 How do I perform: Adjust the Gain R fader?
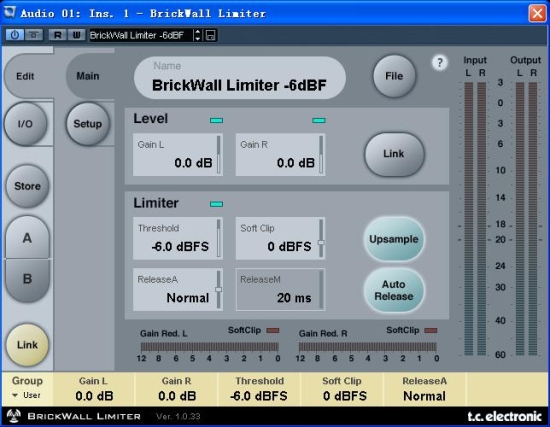321,155
